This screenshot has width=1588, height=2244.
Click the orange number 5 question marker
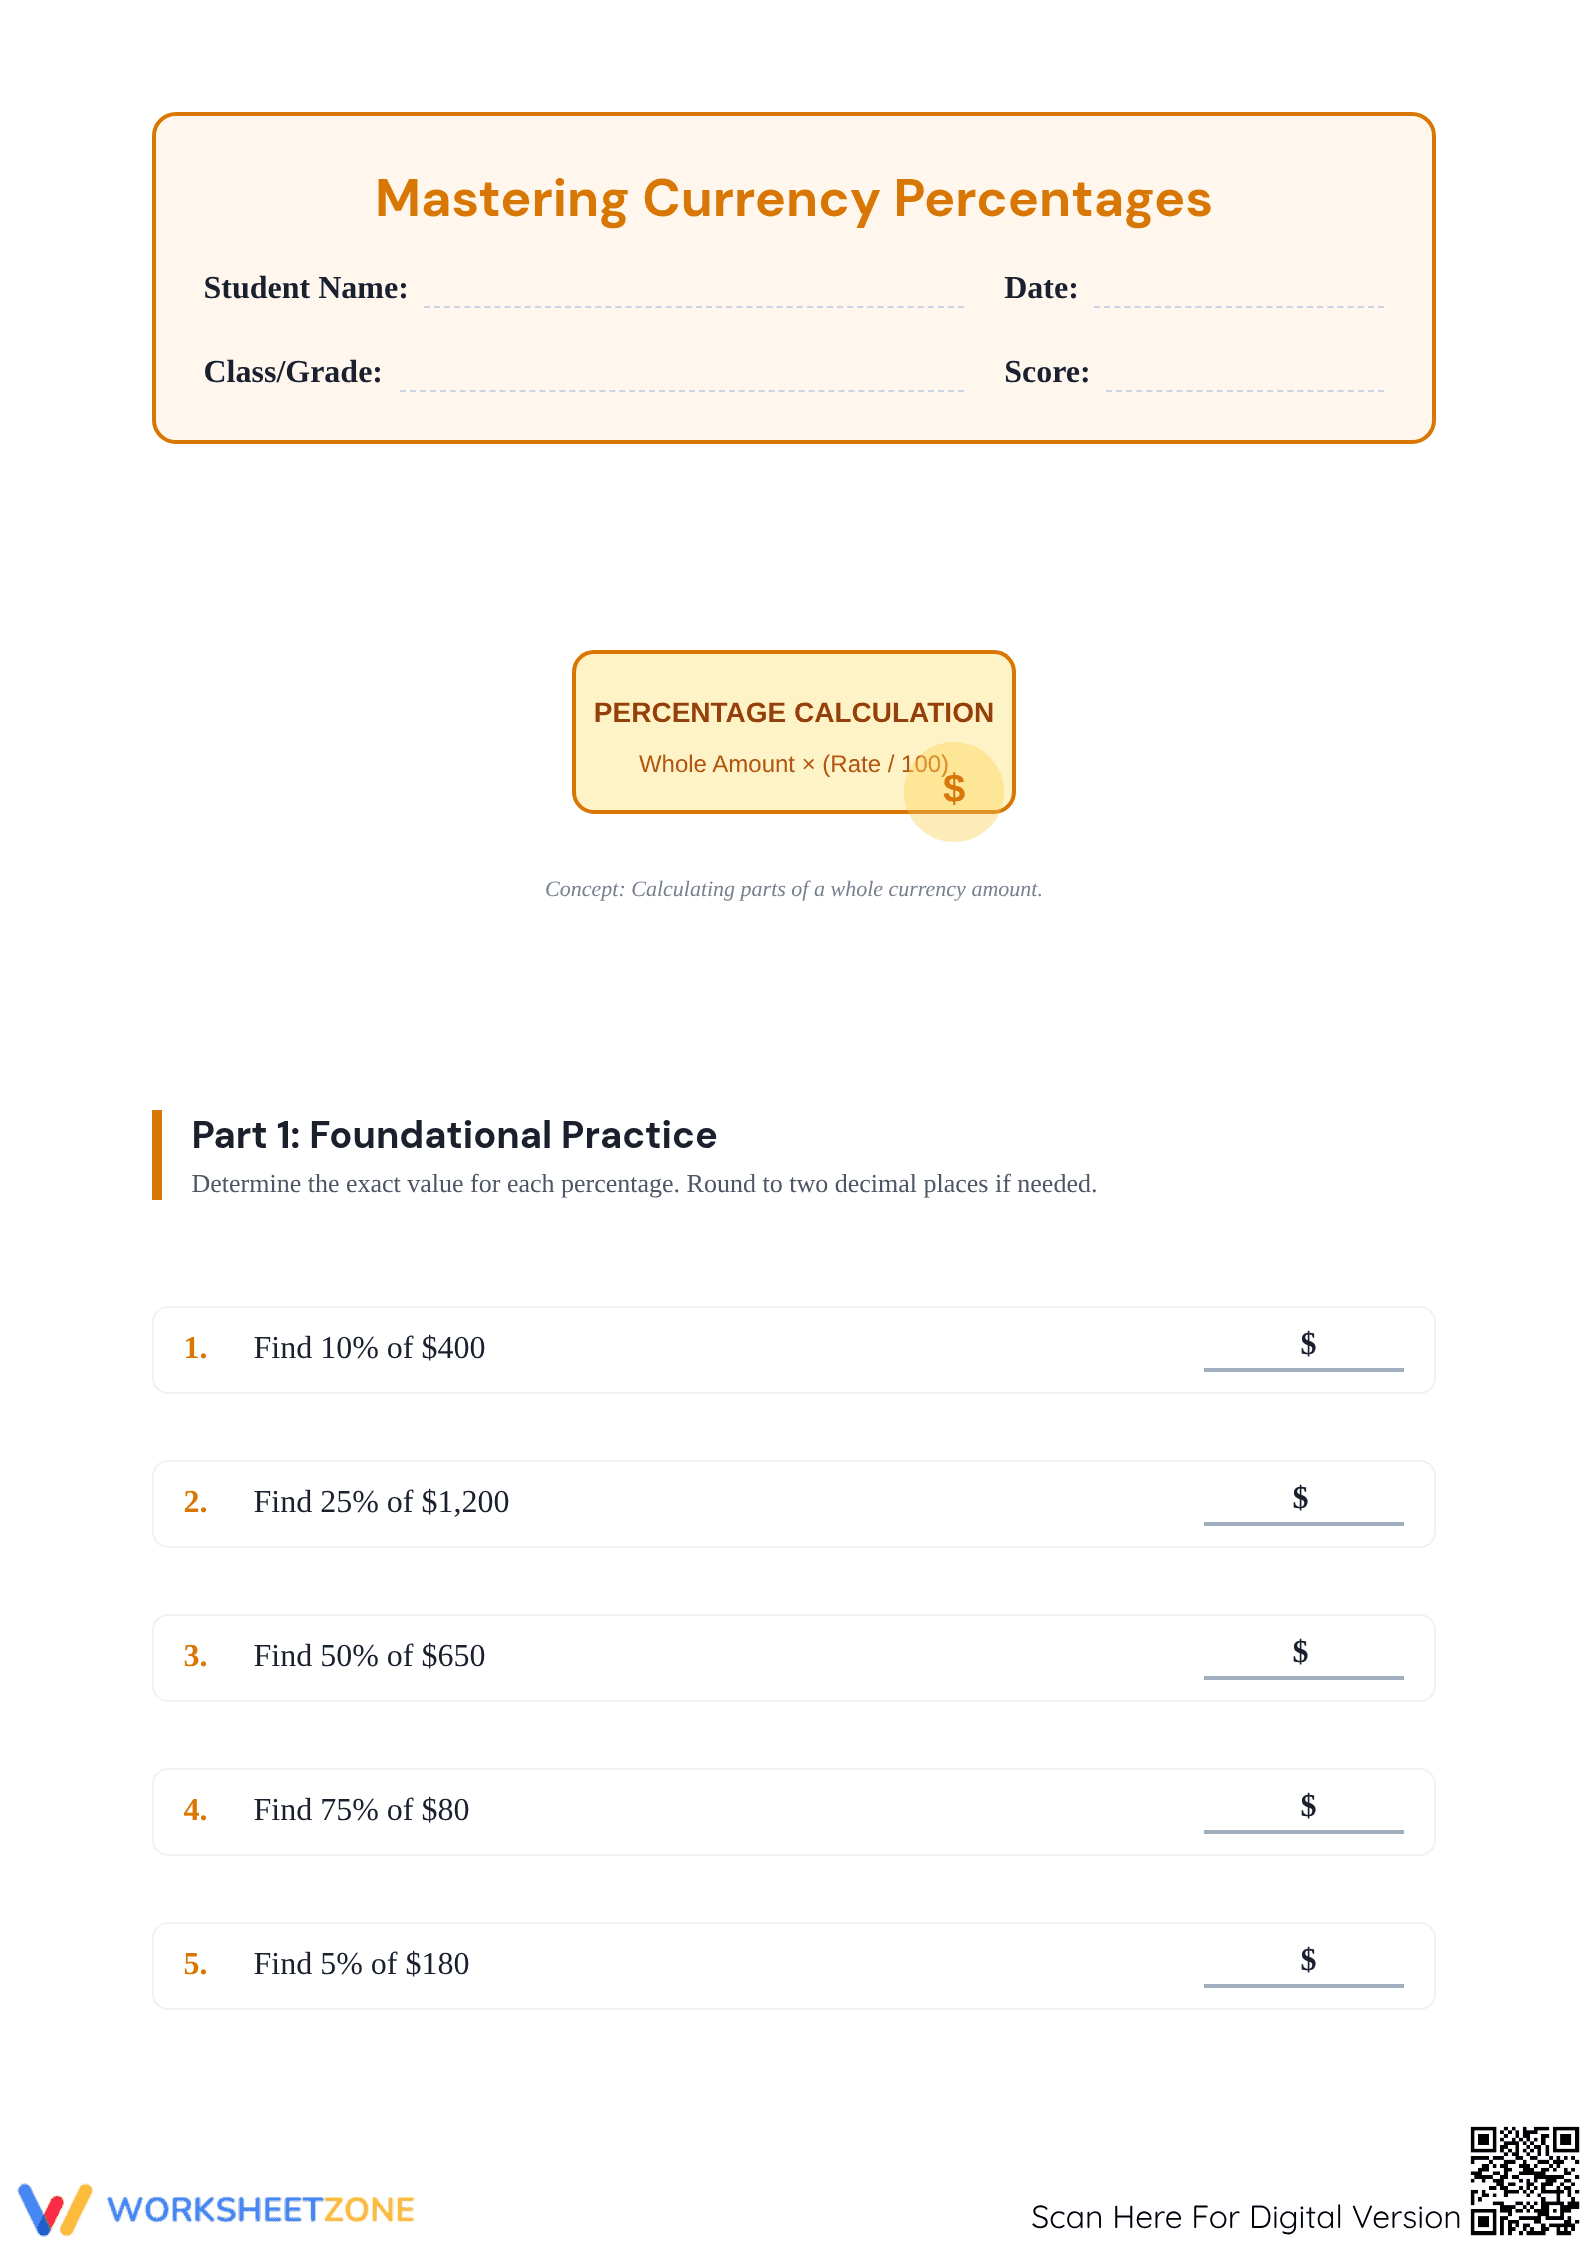coord(195,1964)
